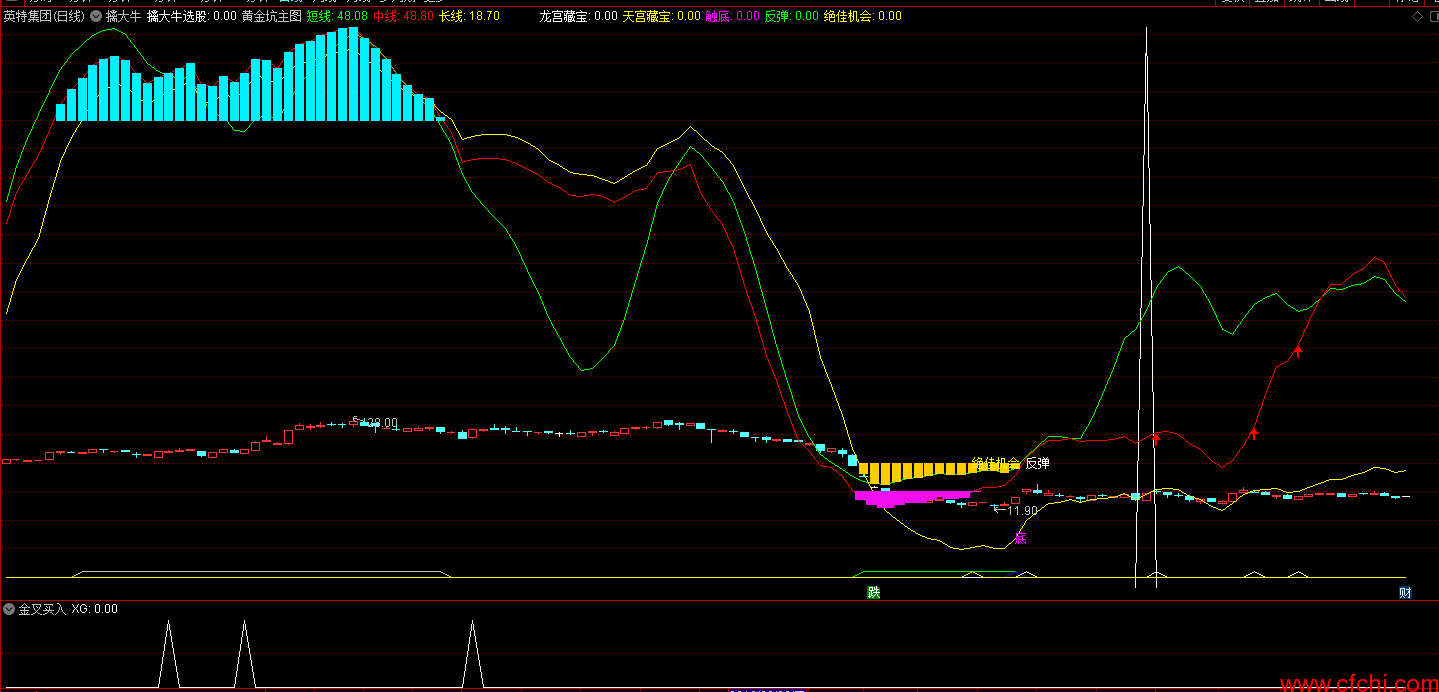1439x692 pixels.
Task: Click the green 跌 marker icon
Action: click(873, 593)
